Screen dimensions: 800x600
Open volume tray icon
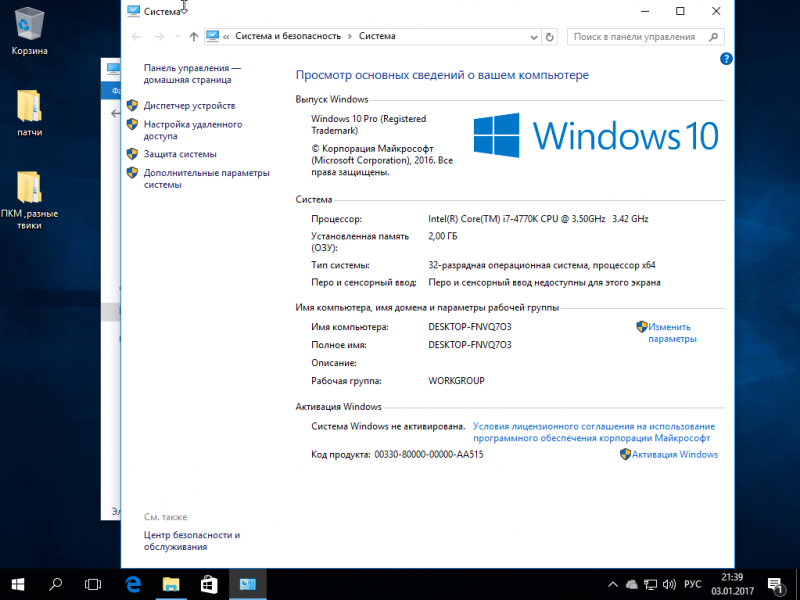pos(669,585)
